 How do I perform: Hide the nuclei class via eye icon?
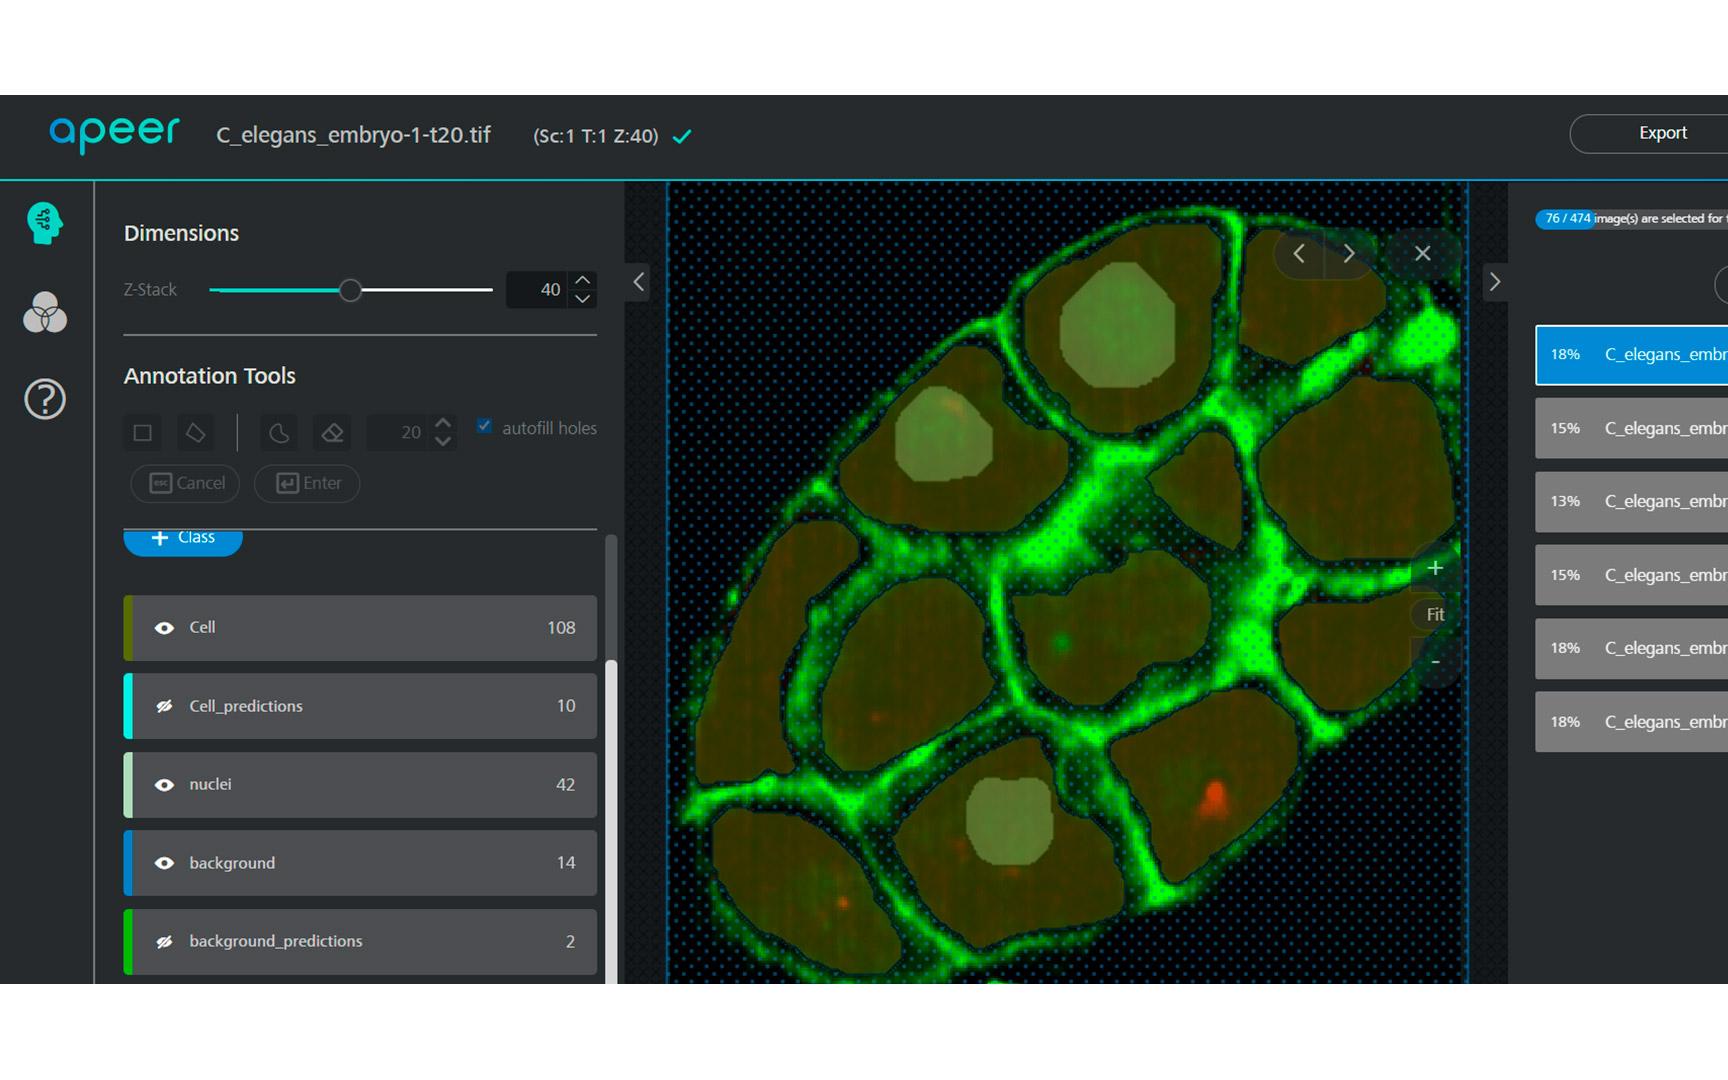click(164, 785)
